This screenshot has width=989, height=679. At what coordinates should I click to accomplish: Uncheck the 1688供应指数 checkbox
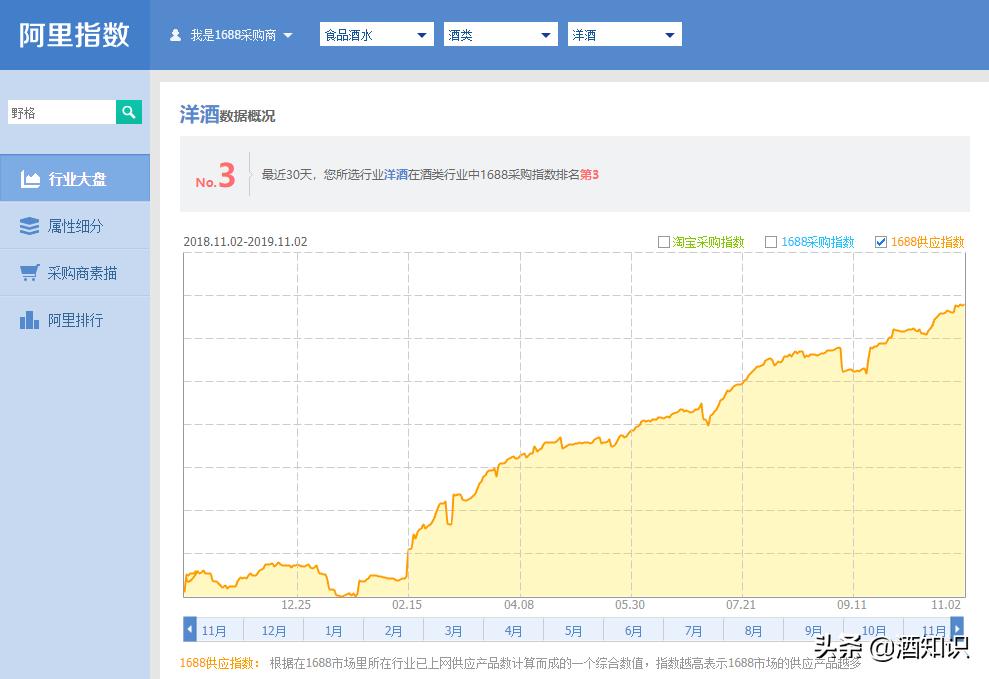point(881,242)
